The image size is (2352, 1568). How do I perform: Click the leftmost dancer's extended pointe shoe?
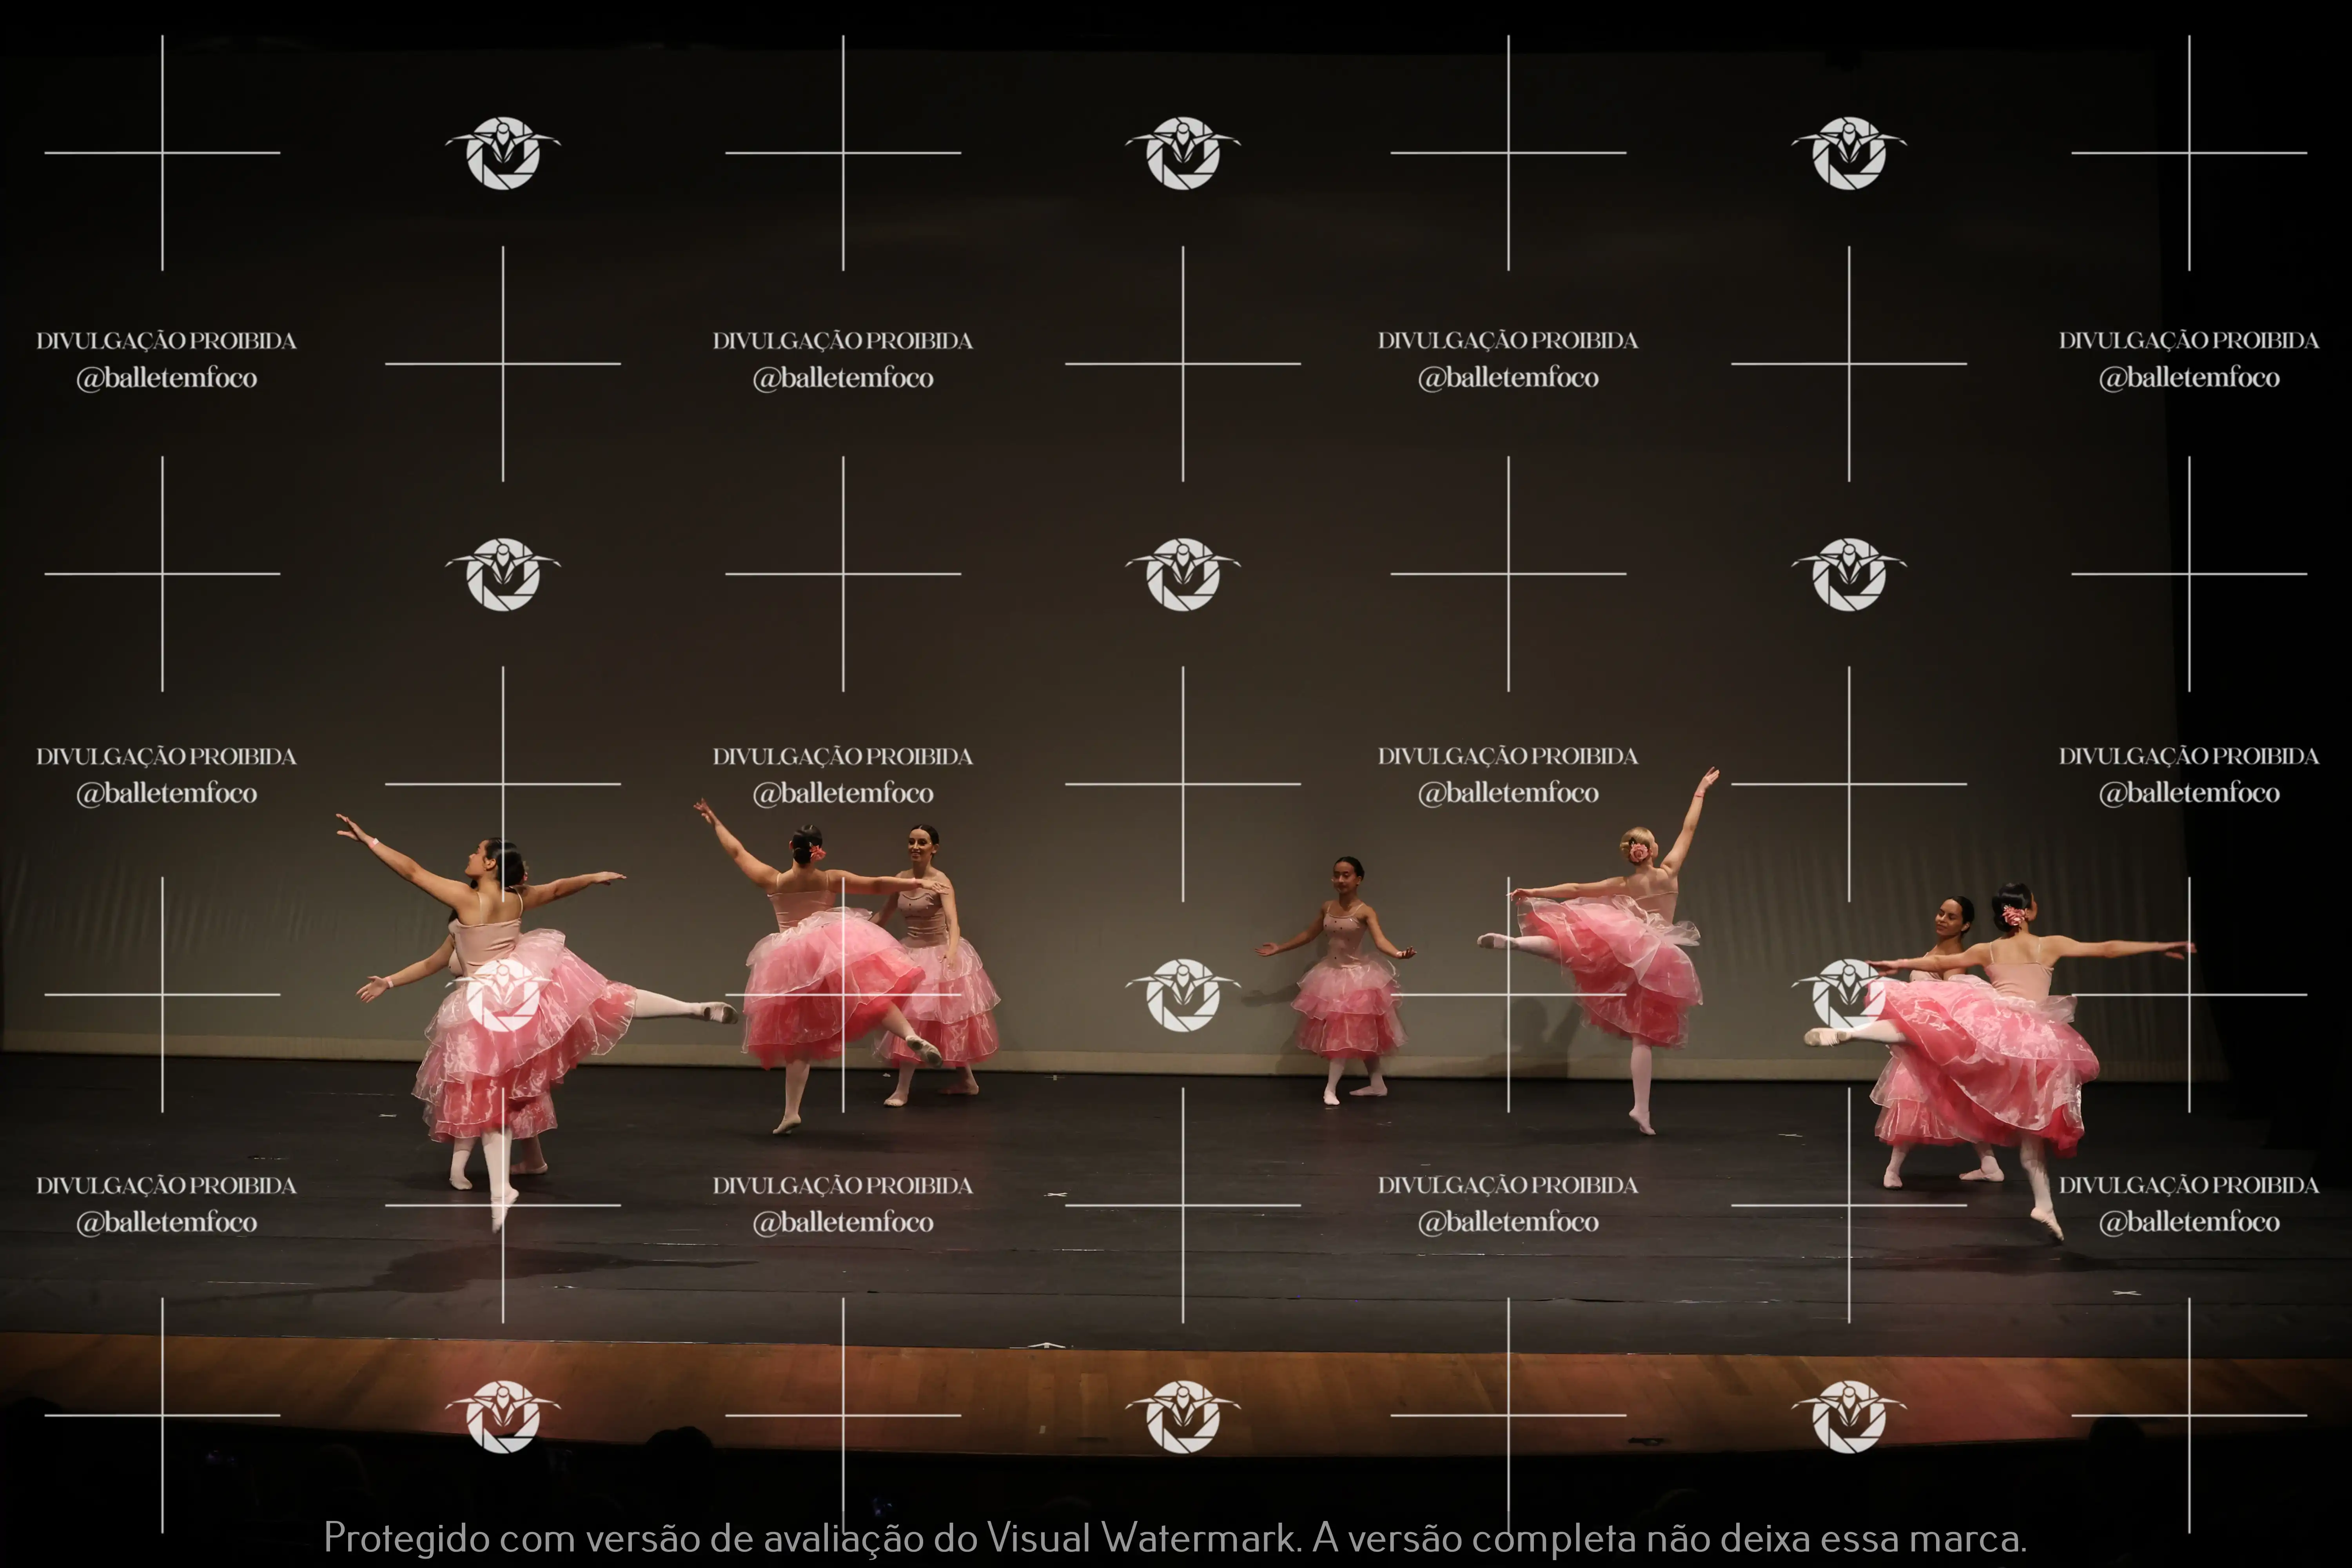point(720,1013)
